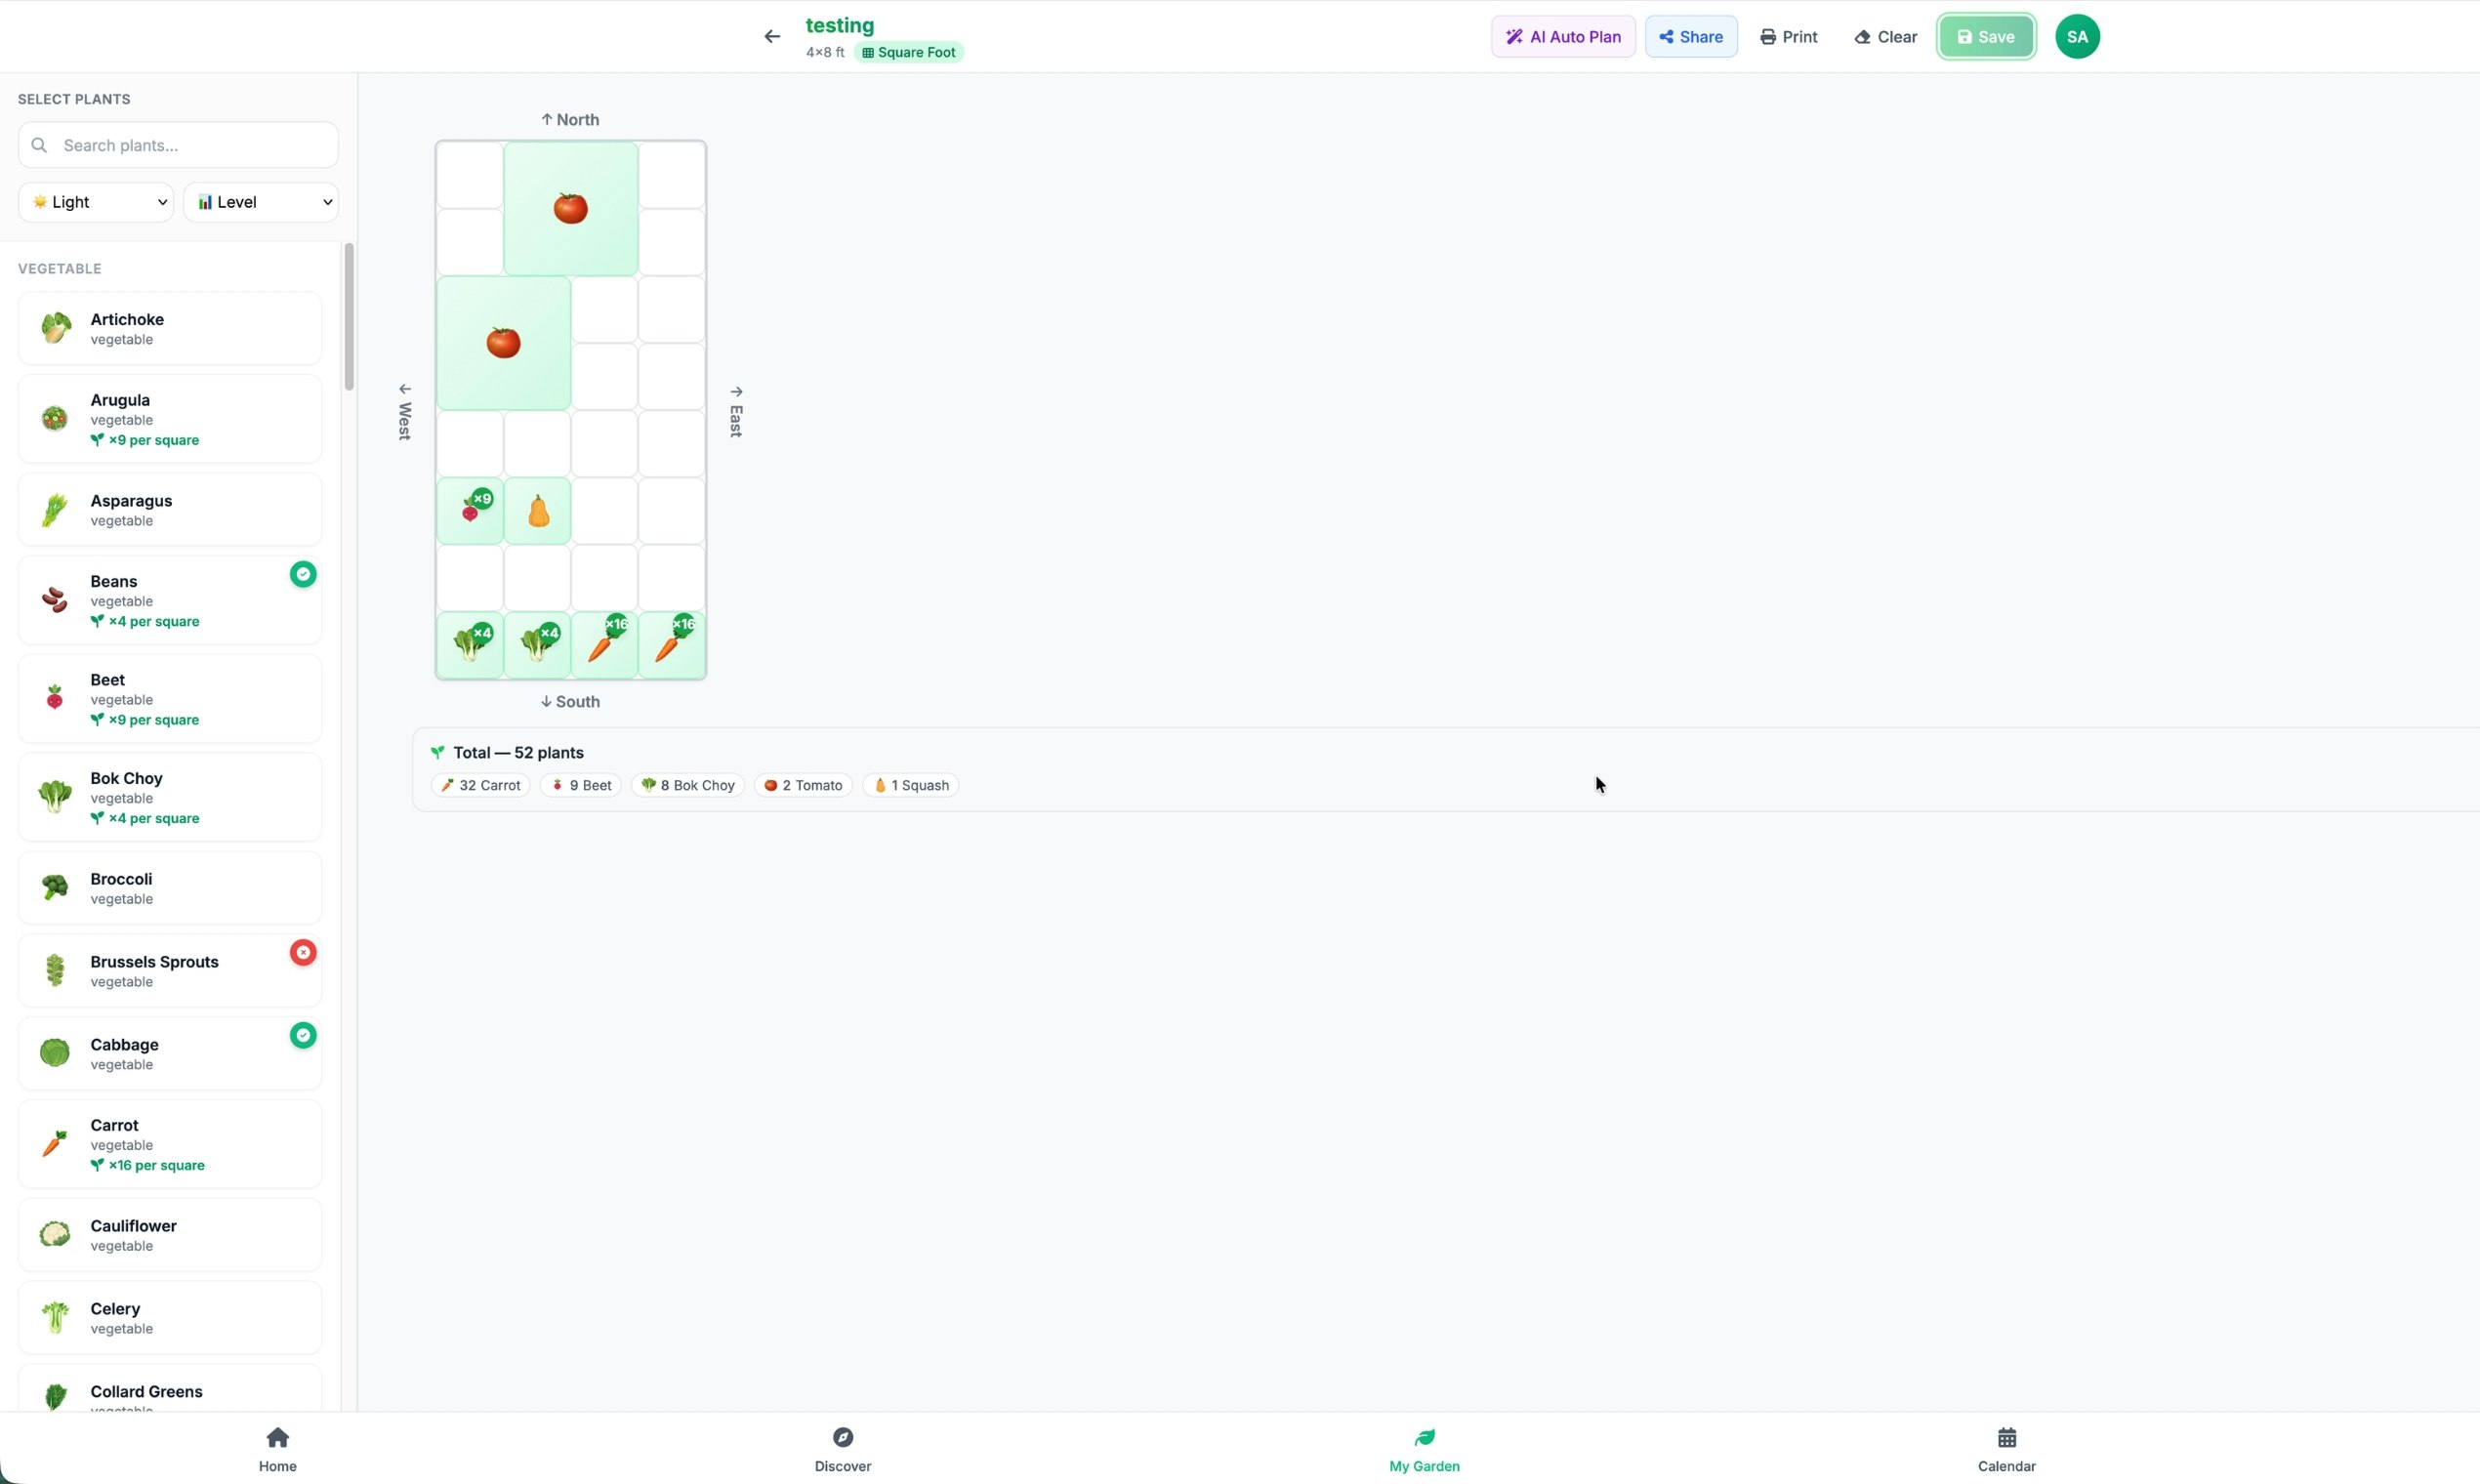Open the Home tab in bottom navigation

pos(277,1448)
